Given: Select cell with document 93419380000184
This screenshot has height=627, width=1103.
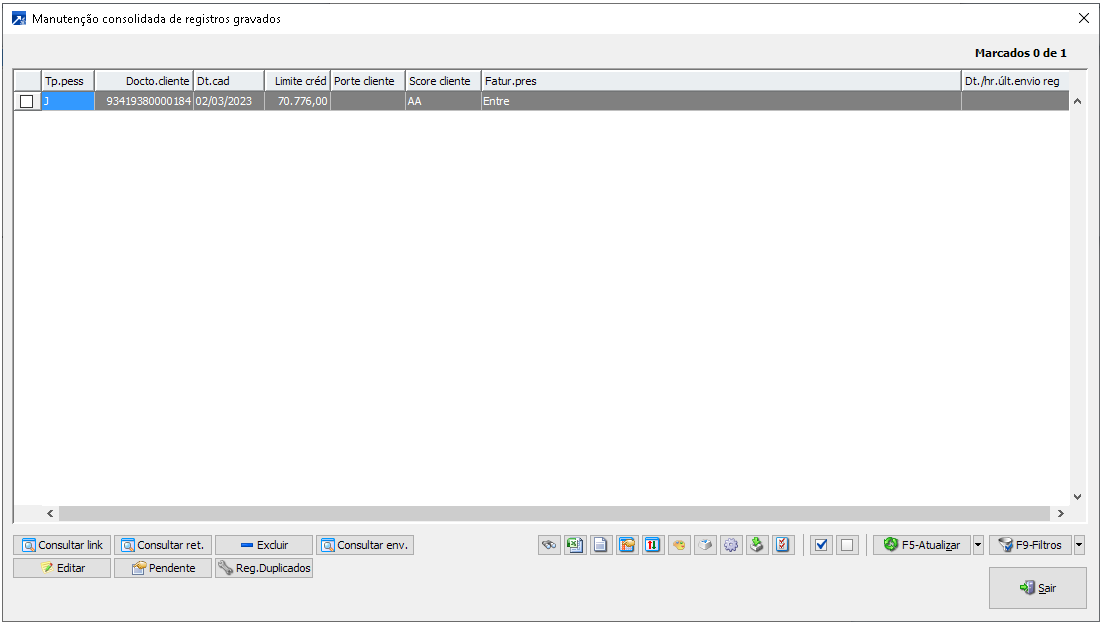Looking at the screenshot, I should click(x=144, y=101).
